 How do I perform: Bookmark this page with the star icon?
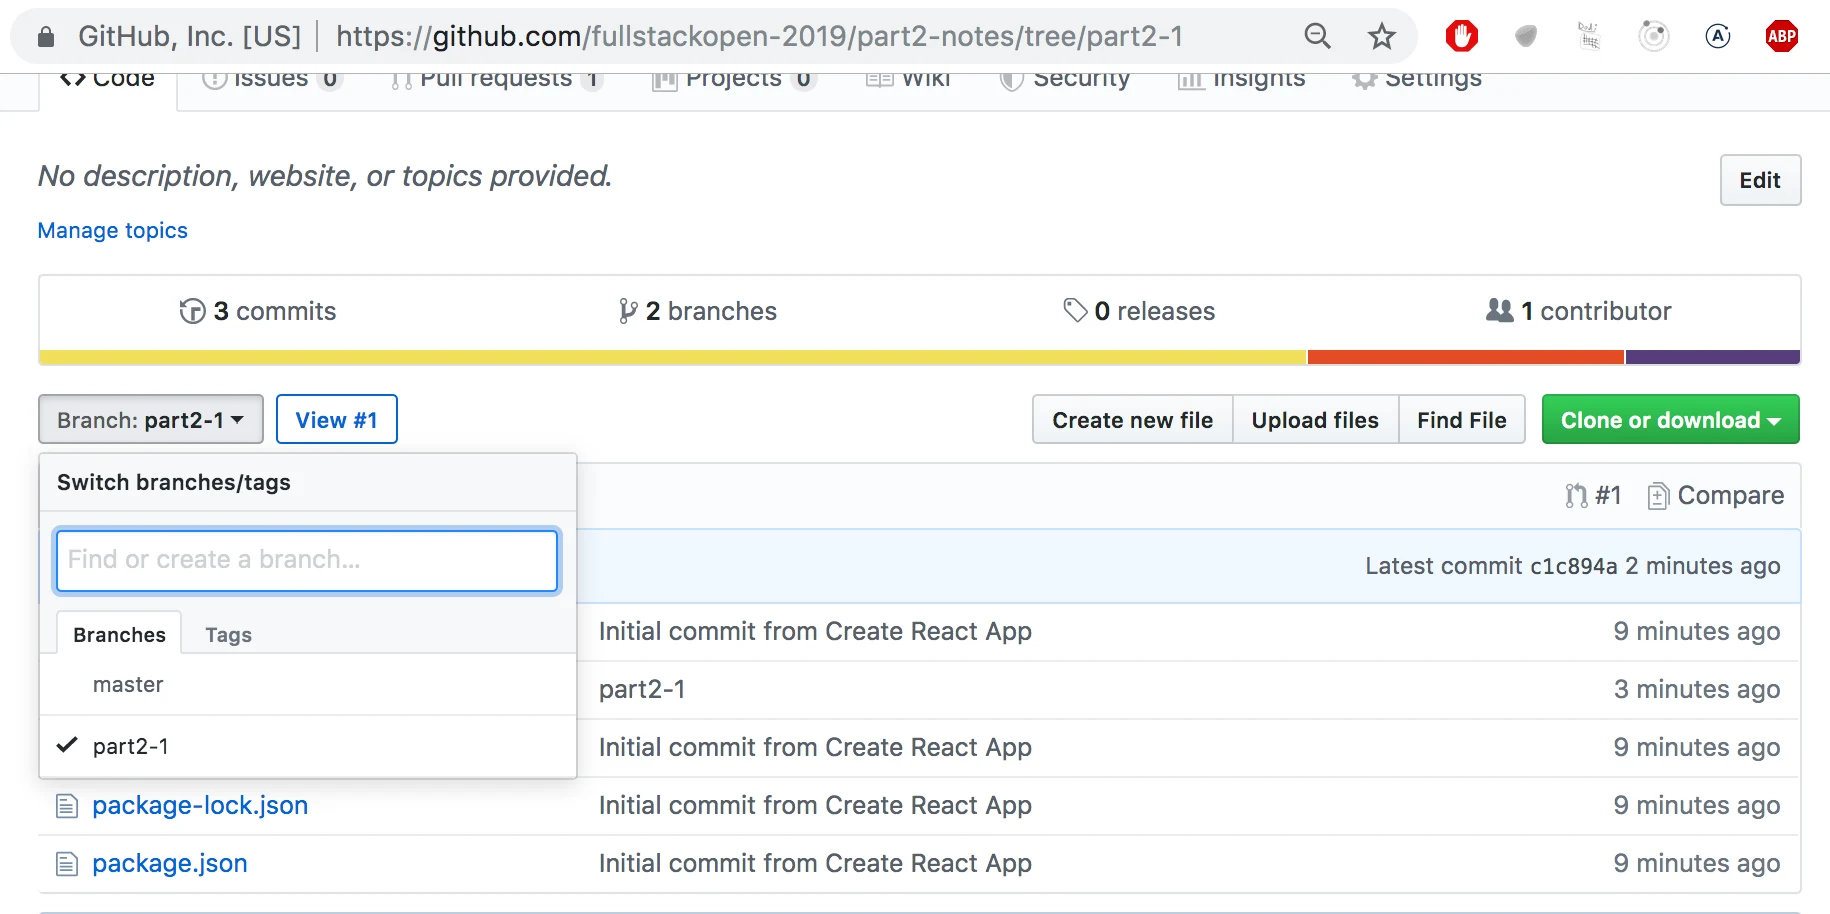[1381, 36]
